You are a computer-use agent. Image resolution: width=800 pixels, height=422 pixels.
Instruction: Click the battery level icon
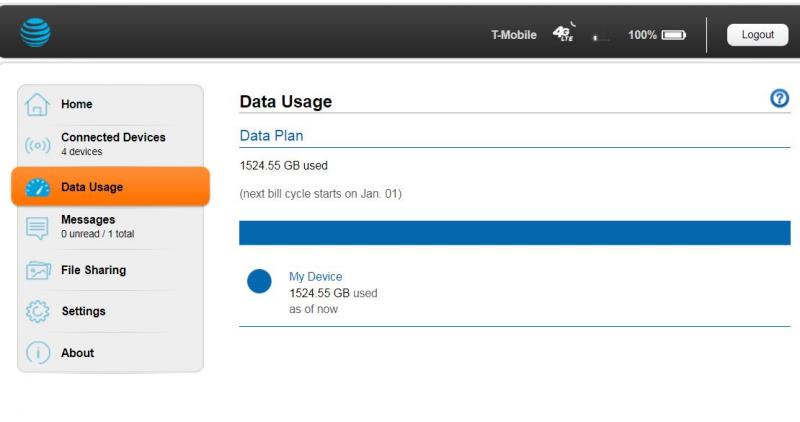coord(673,35)
